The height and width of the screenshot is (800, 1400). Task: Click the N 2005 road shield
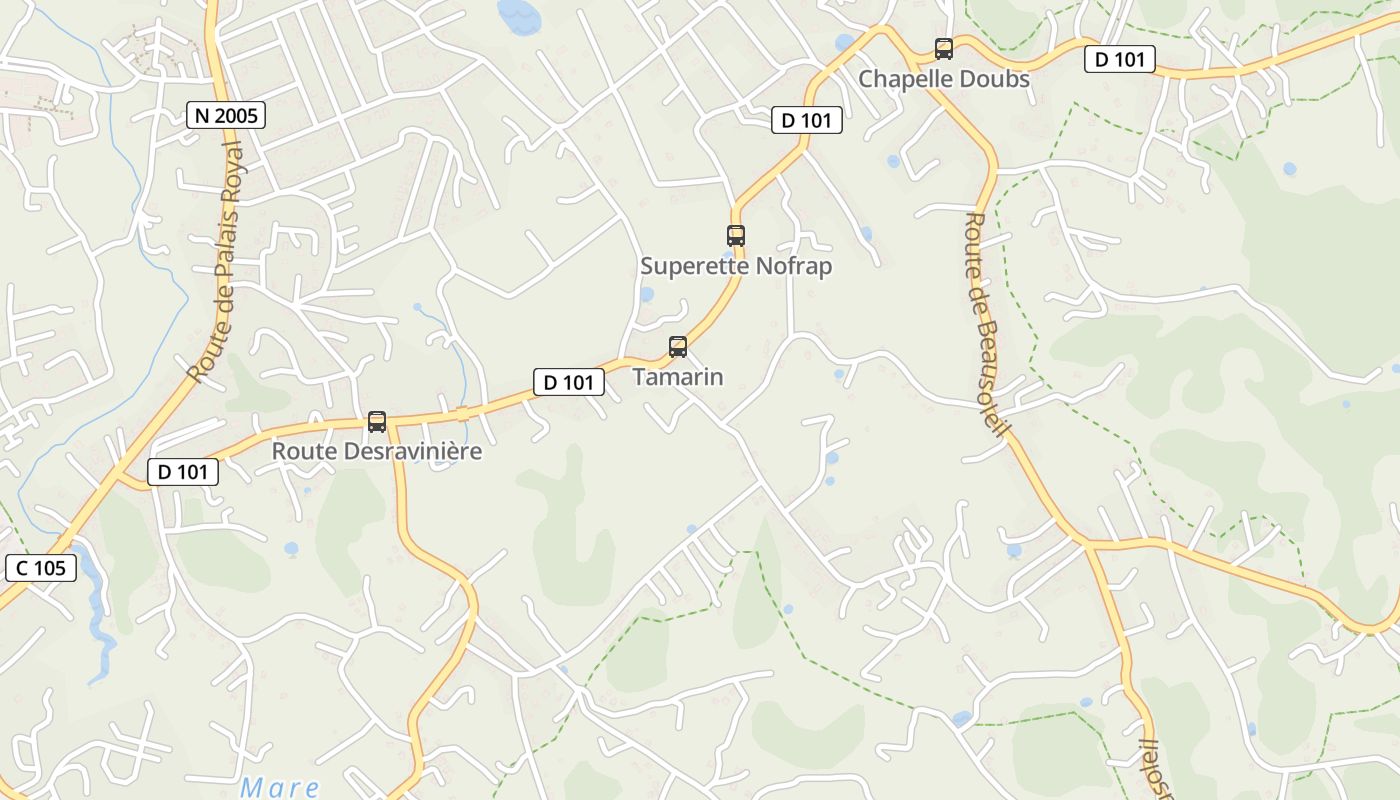tap(226, 116)
